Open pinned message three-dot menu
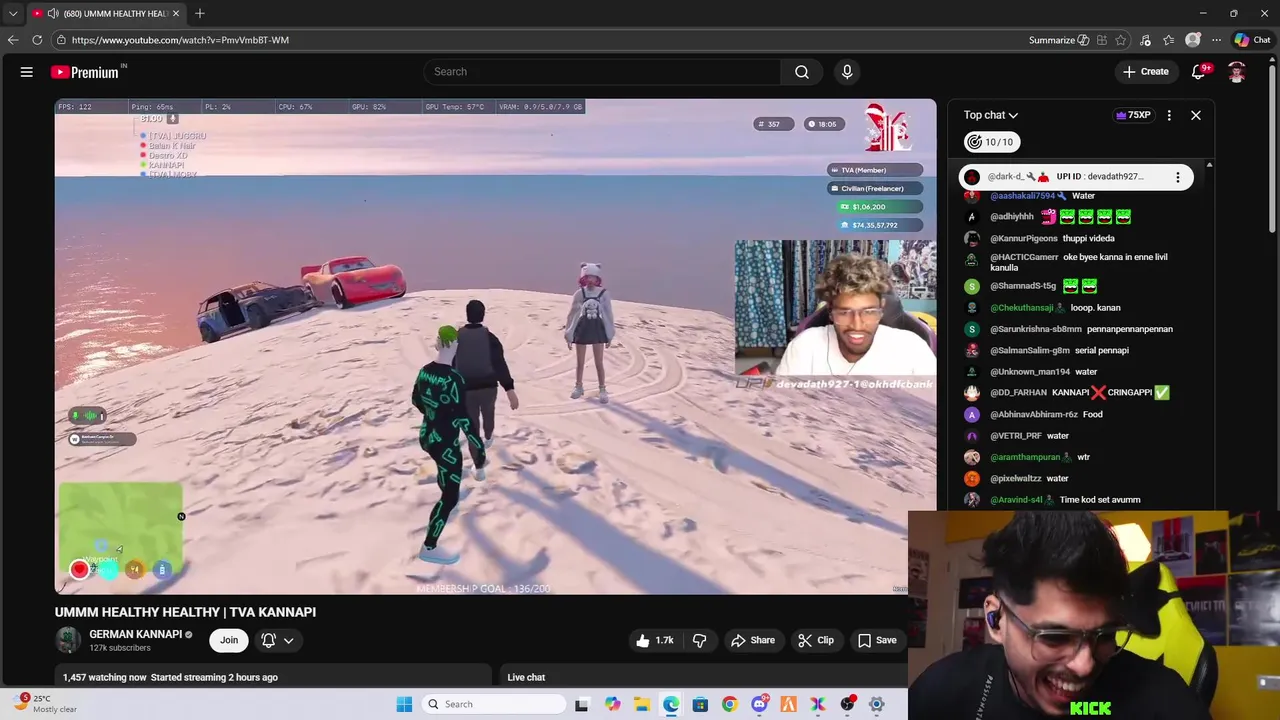This screenshot has width=1280, height=720. coord(1177,177)
